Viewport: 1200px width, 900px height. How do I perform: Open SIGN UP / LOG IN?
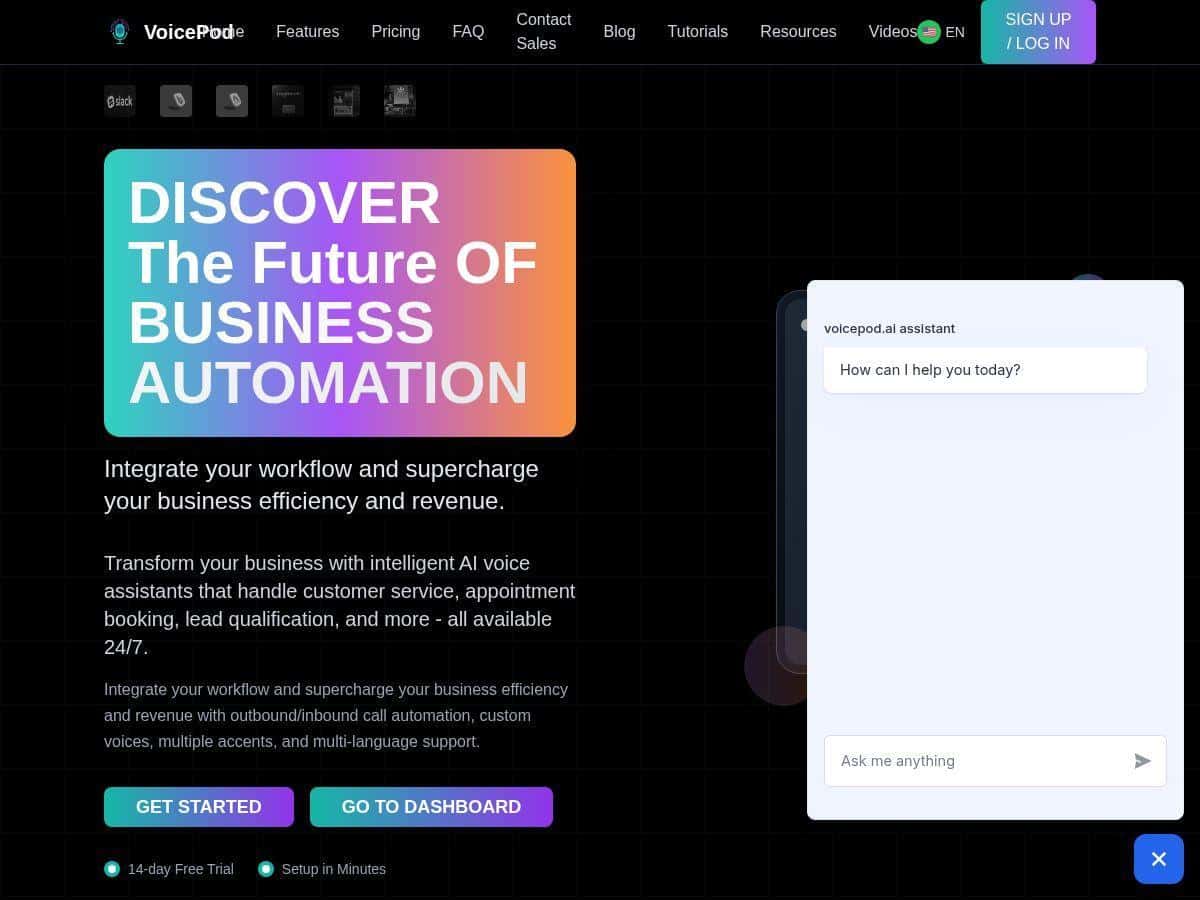(x=1038, y=31)
